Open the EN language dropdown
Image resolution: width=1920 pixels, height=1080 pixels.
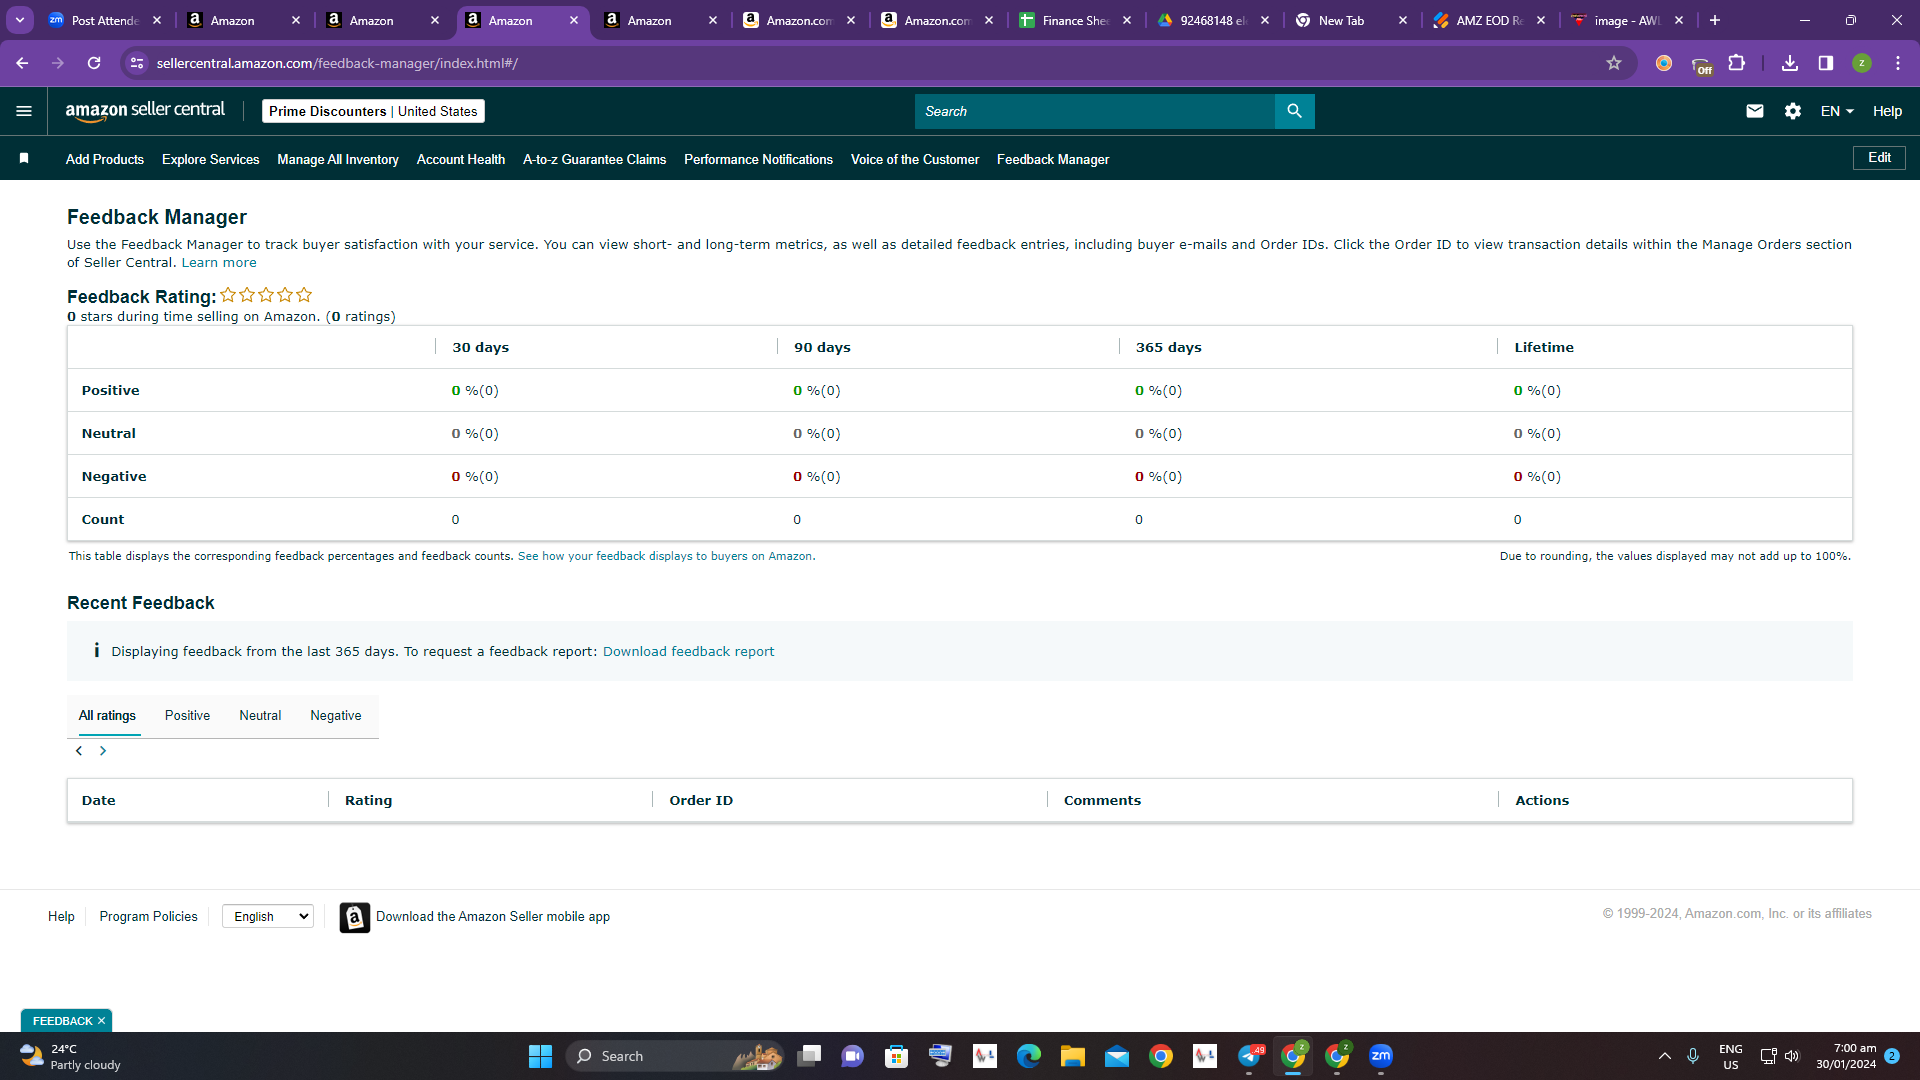(1837, 111)
